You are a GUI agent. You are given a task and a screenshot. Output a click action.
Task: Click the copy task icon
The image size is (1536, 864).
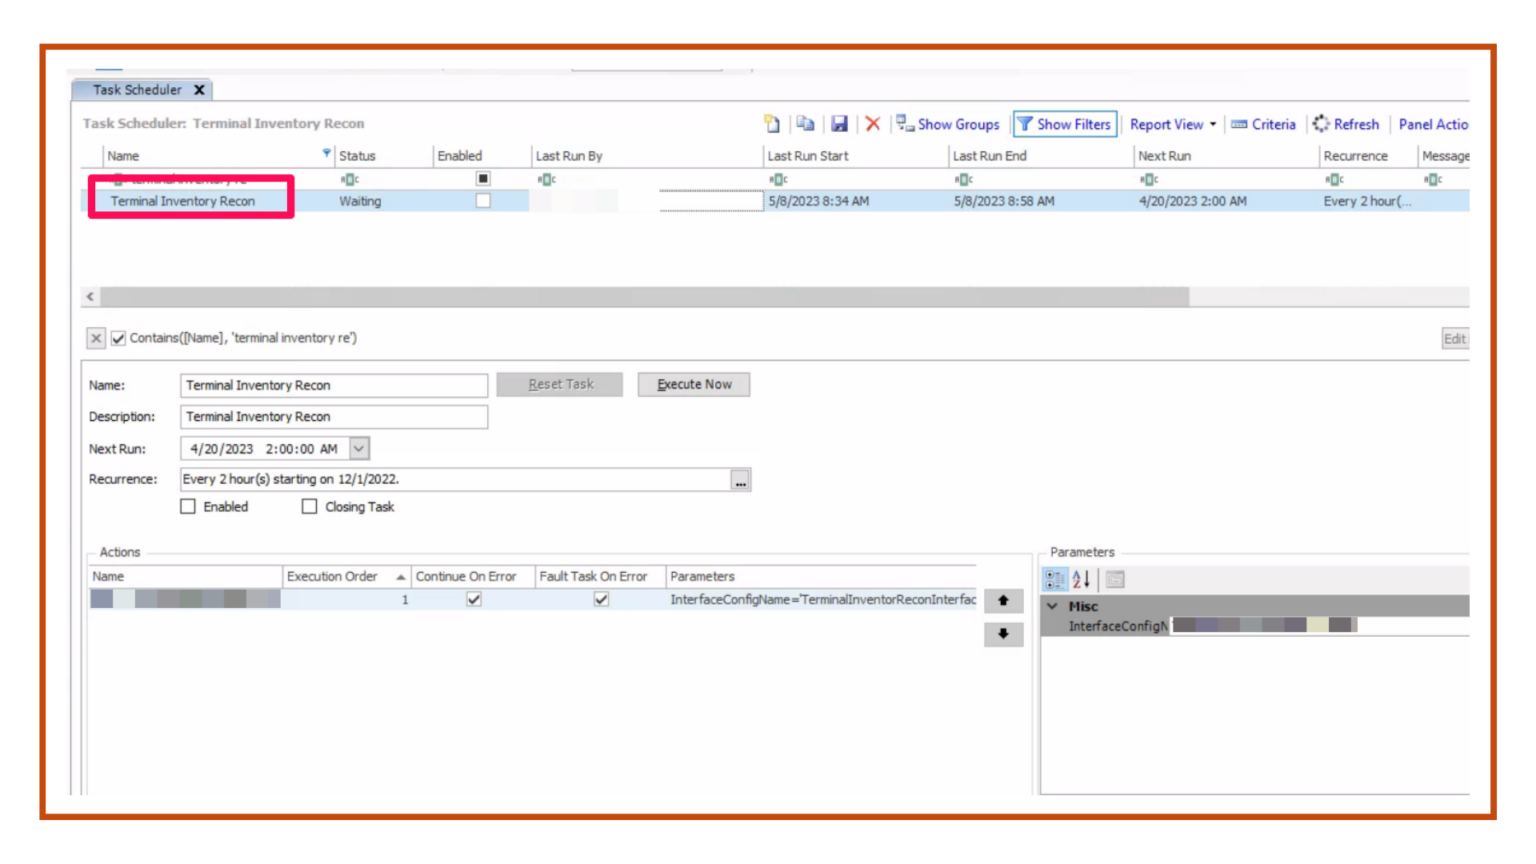tap(805, 124)
